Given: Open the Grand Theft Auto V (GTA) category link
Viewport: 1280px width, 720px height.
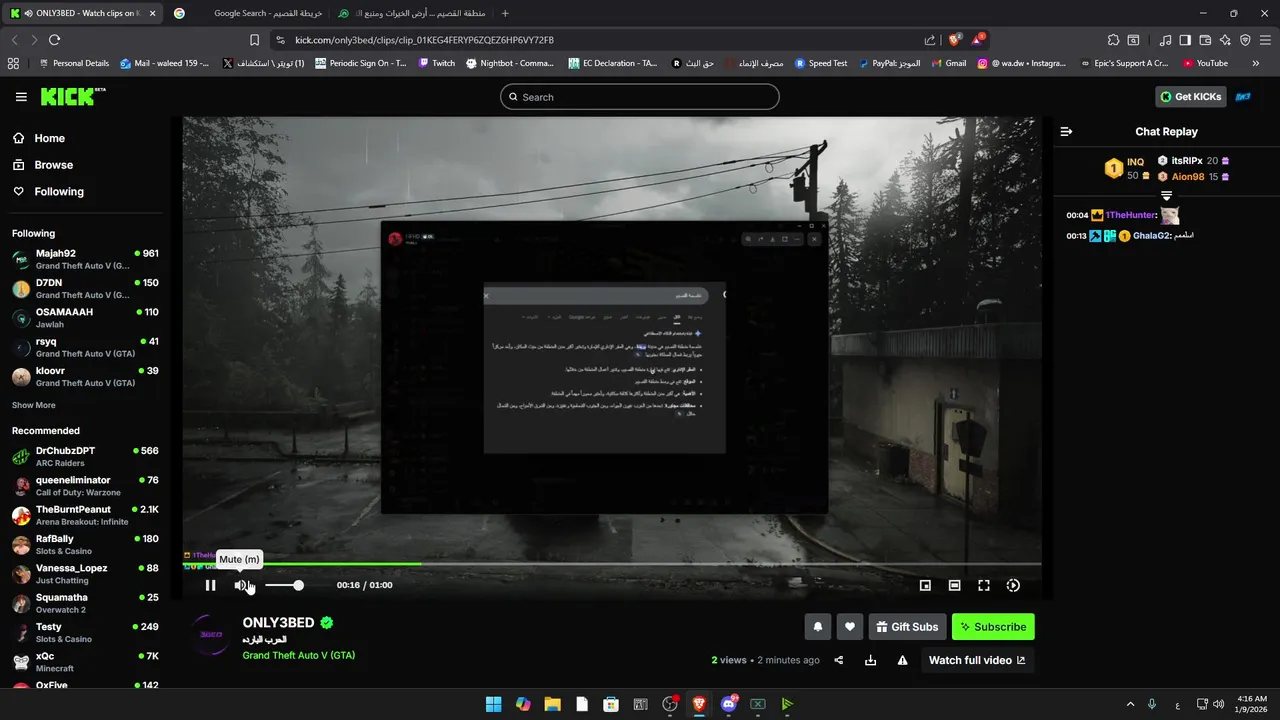Looking at the screenshot, I should 298,656.
